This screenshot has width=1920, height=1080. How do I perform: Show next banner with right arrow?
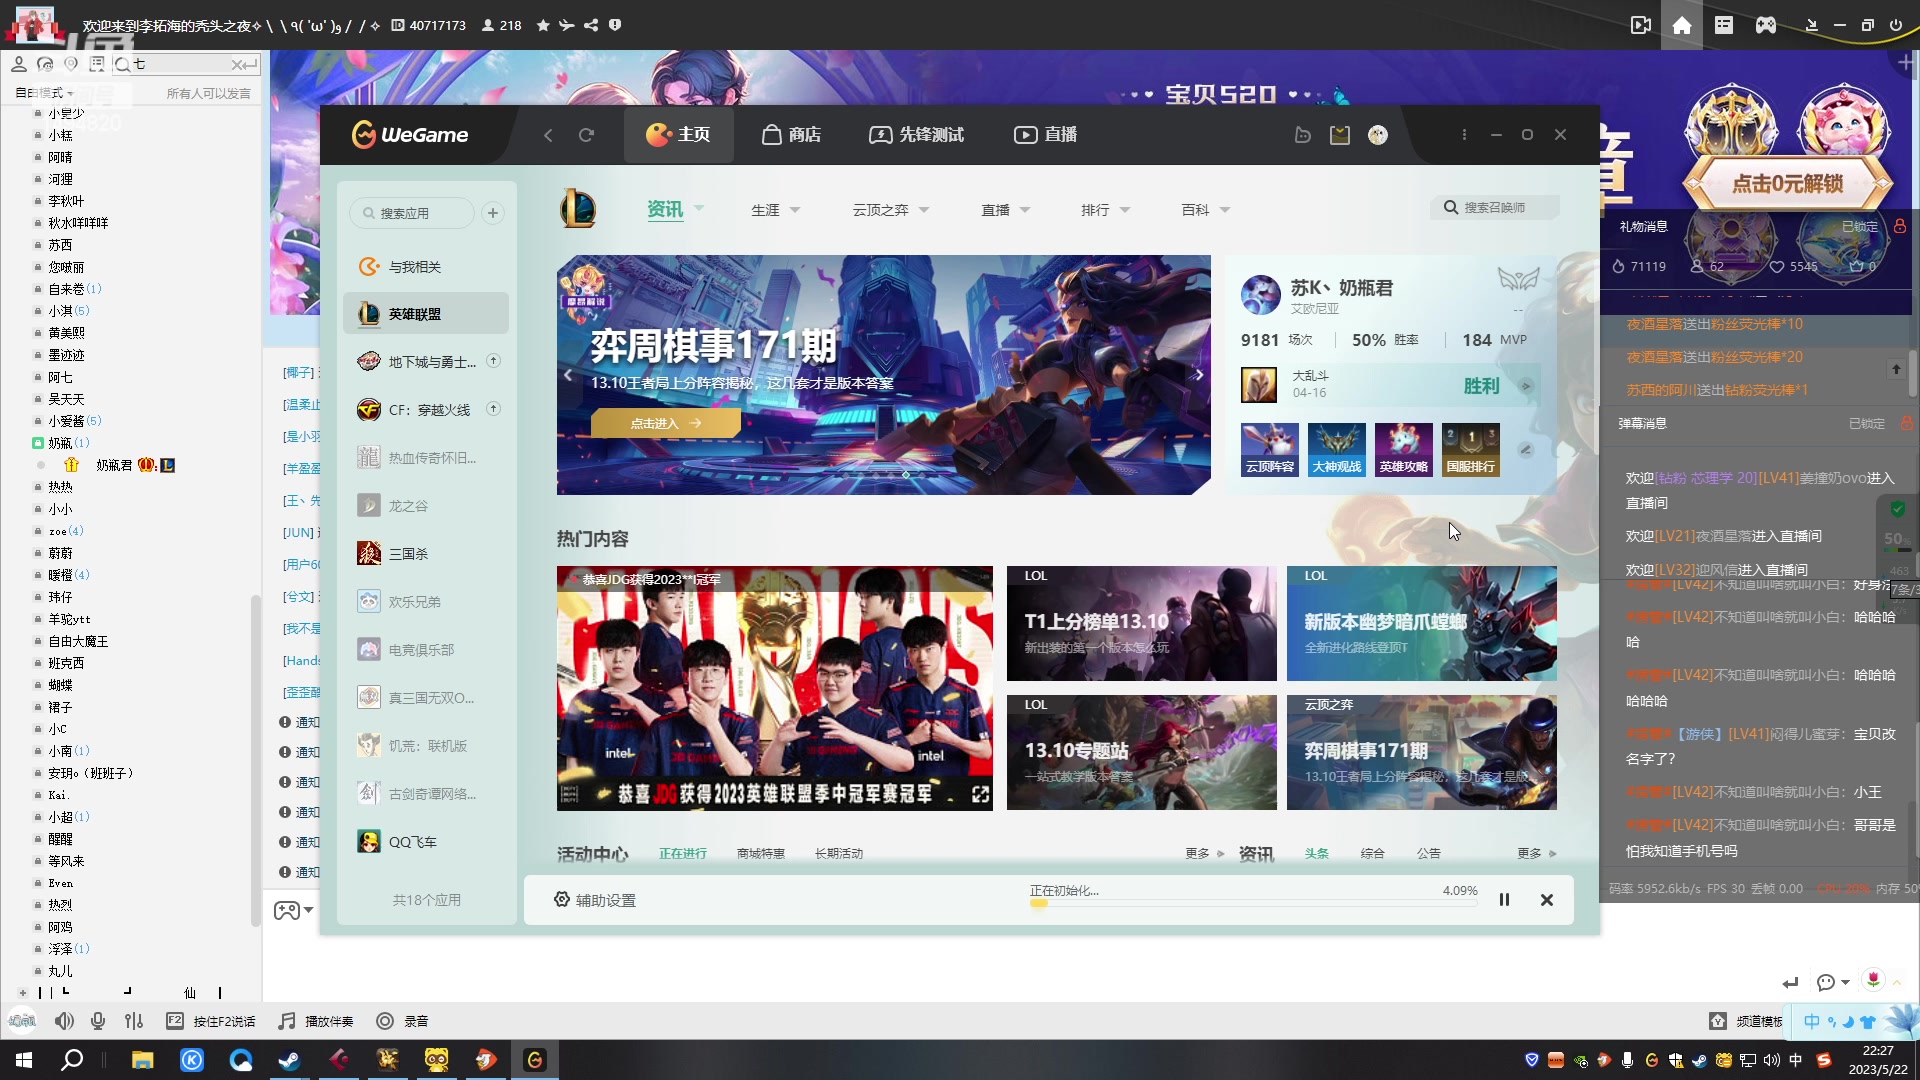pos(1199,375)
